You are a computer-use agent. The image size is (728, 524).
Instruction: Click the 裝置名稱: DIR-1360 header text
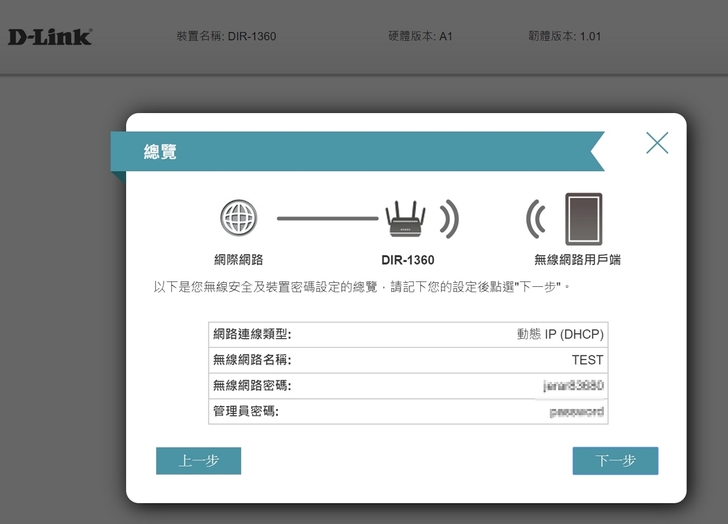(226, 36)
